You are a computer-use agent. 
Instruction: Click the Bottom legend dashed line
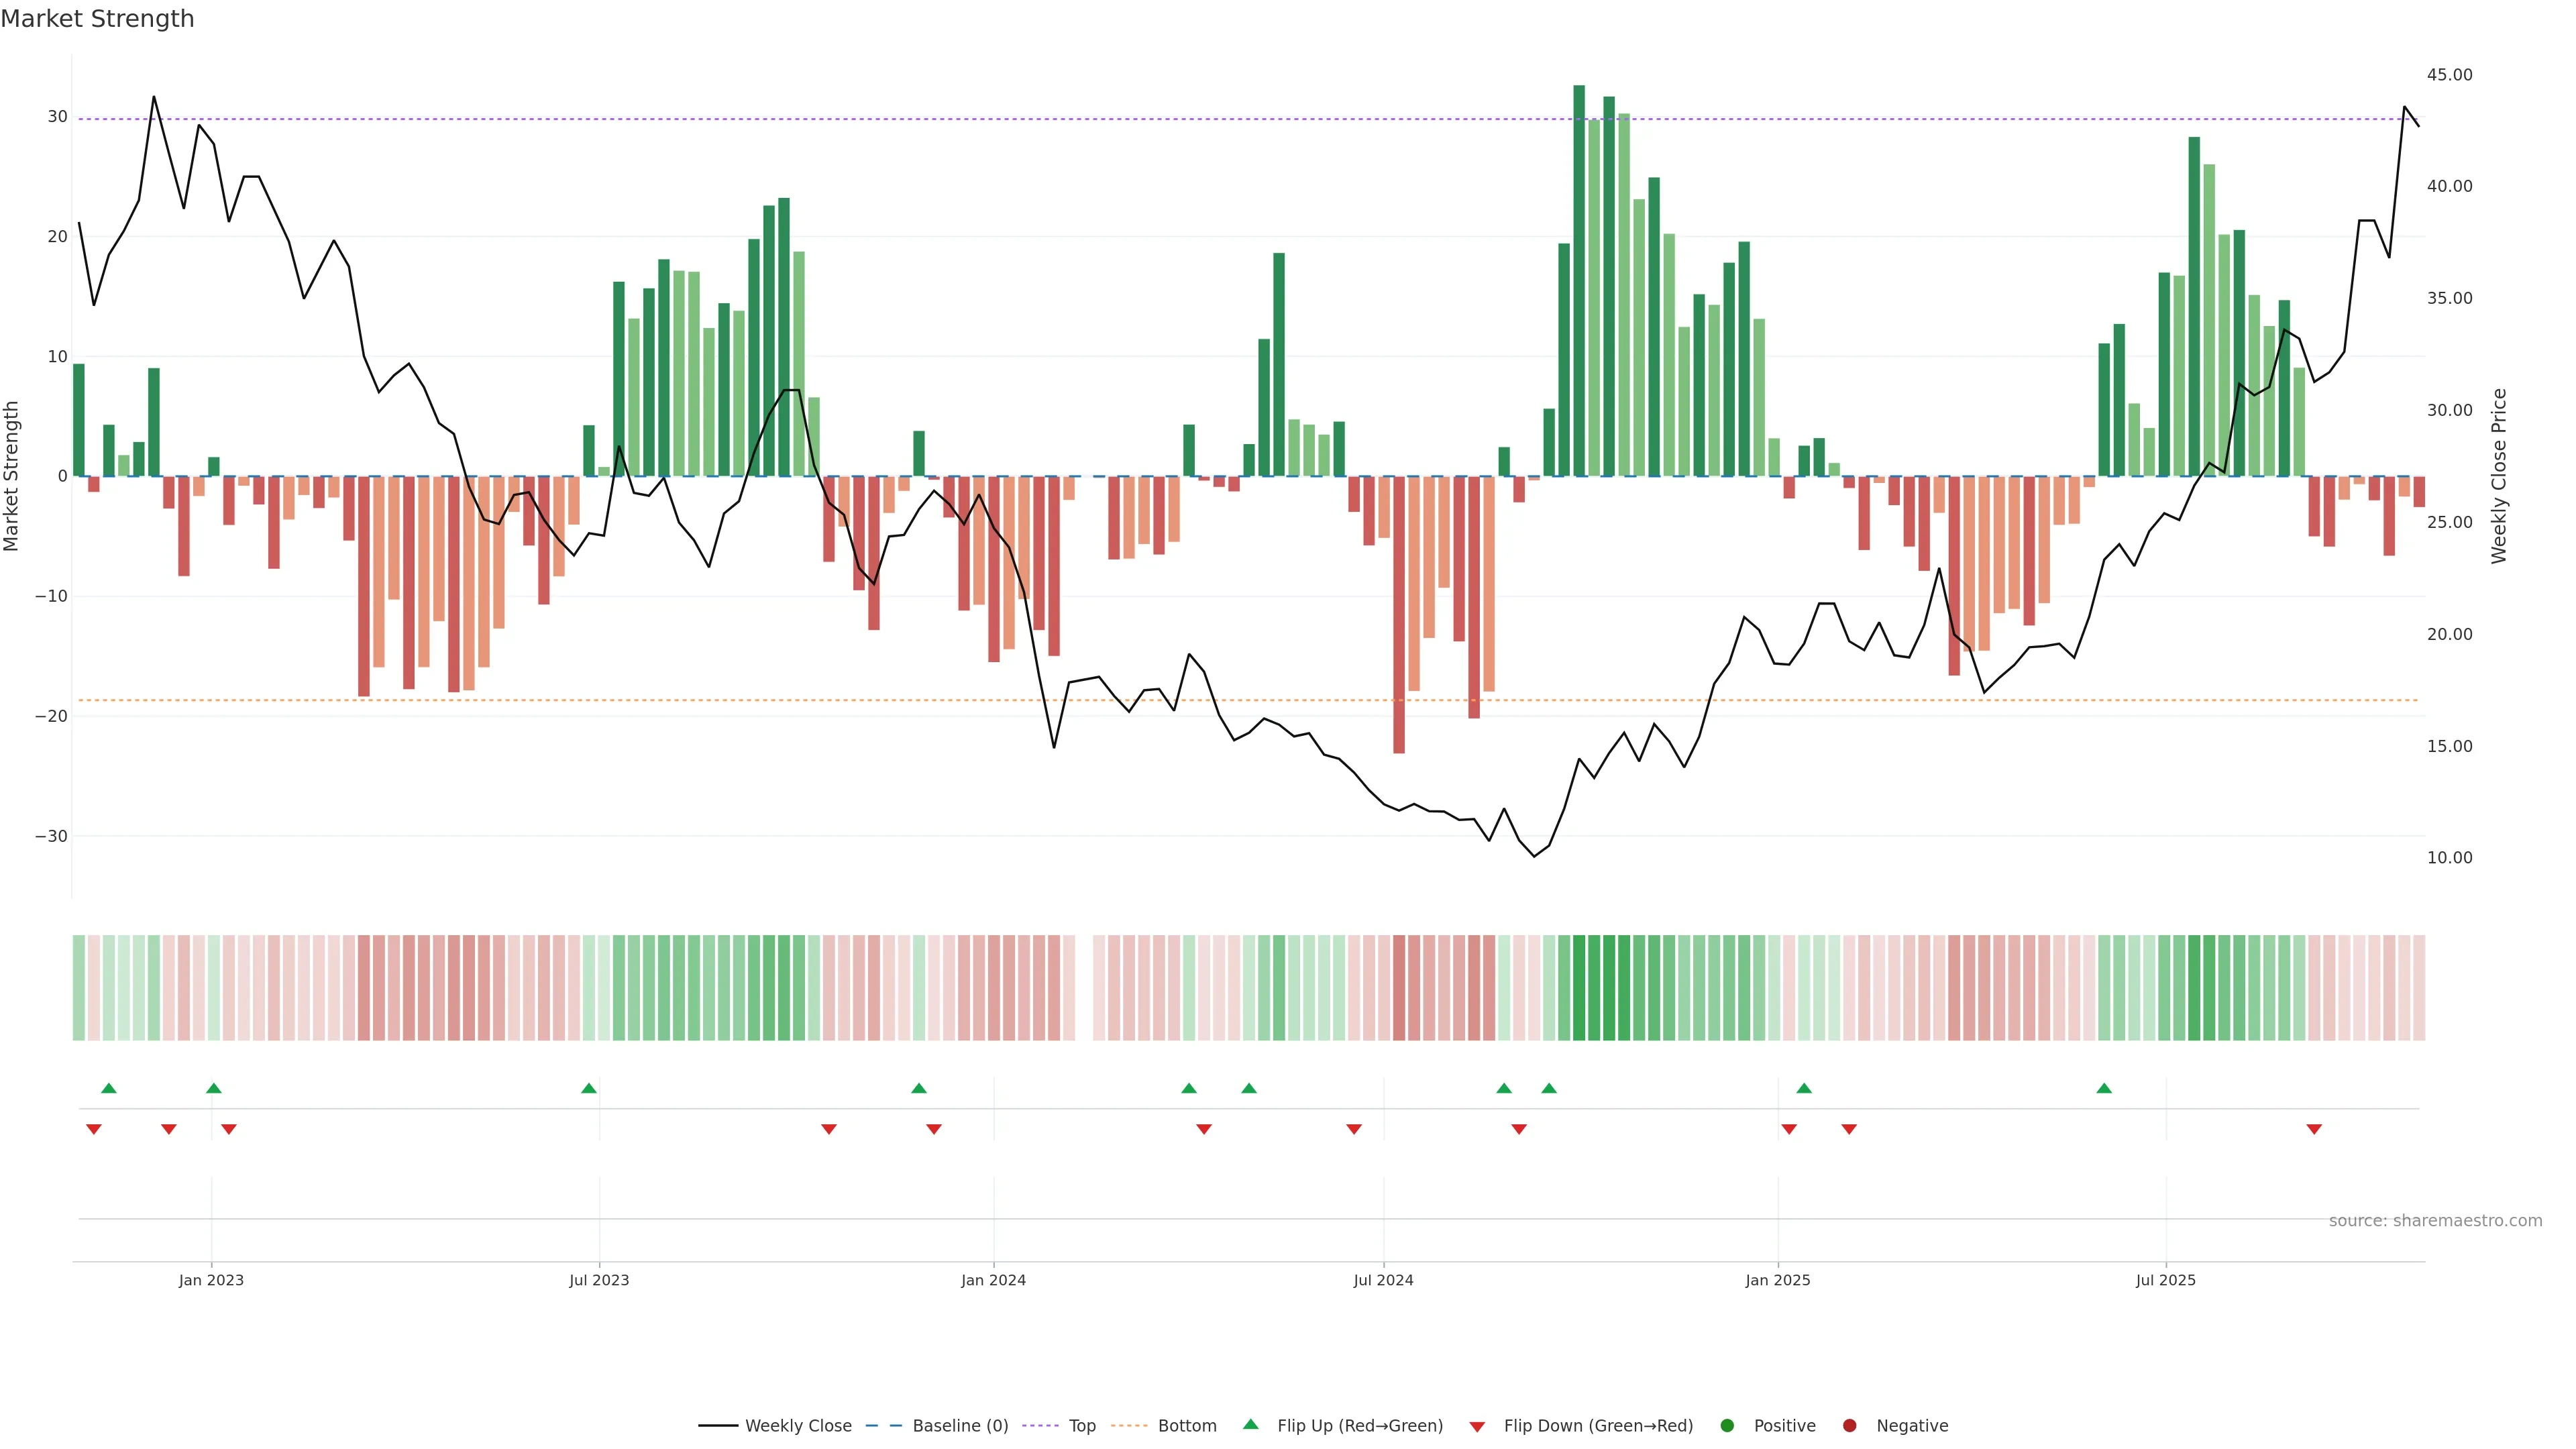click(x=1129, y=1426)
